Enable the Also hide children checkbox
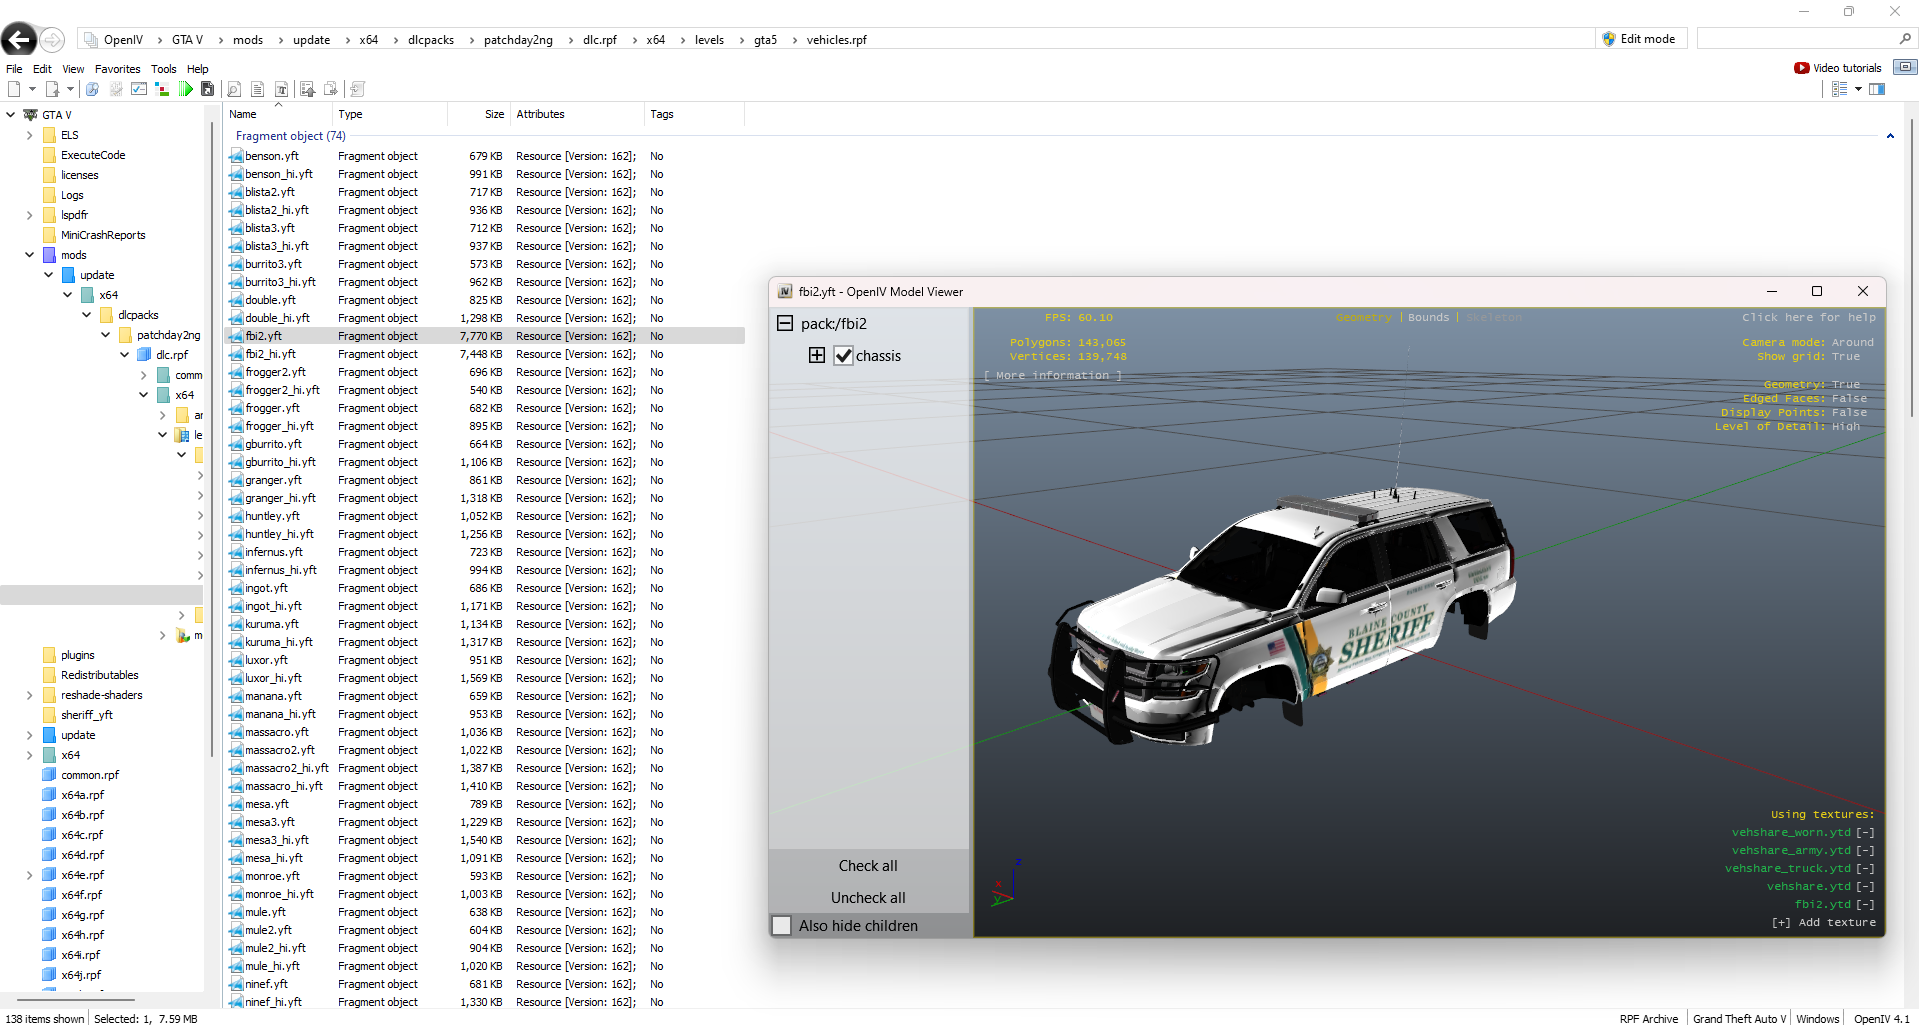This screenshot has width=1919, height=1026. click(782, 926)
